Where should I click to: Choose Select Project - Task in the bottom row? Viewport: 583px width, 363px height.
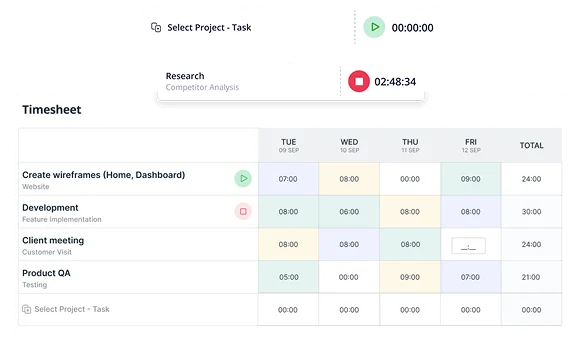pos(72,309)
